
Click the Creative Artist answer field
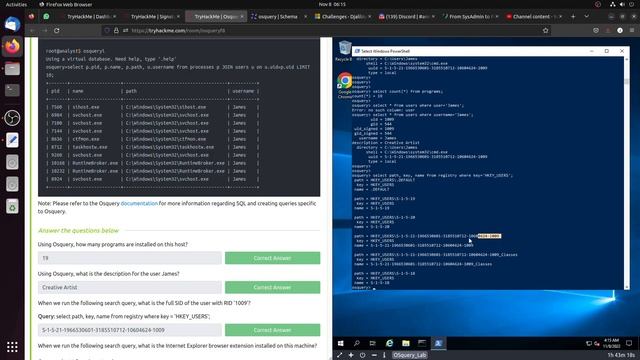point(130,287)
